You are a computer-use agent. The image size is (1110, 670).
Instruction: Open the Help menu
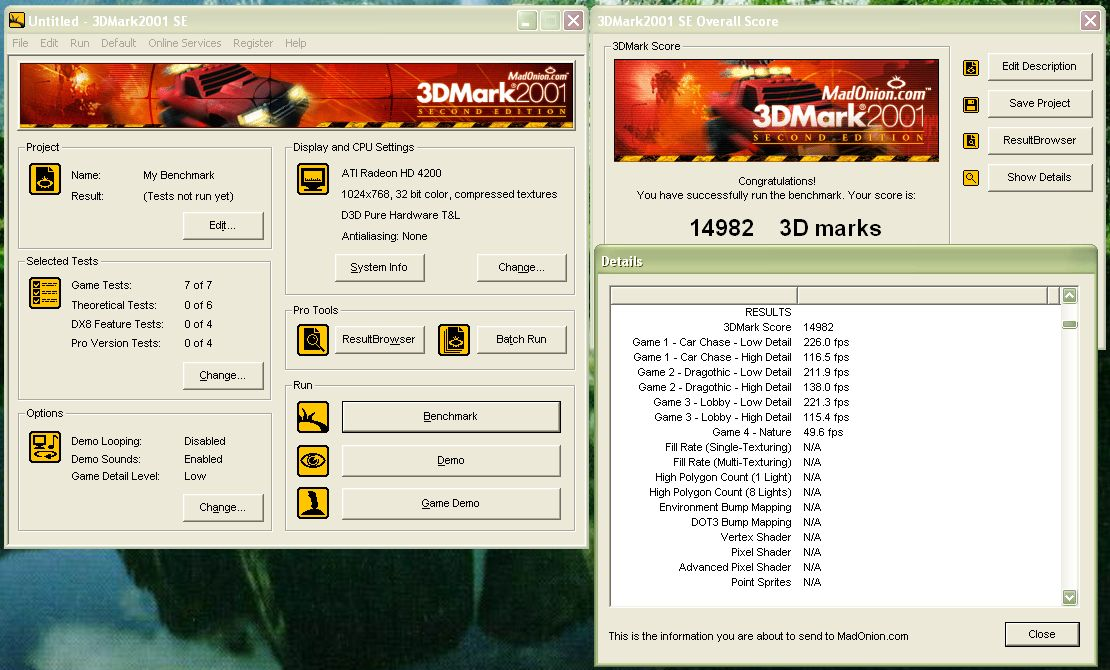point(295,43)
